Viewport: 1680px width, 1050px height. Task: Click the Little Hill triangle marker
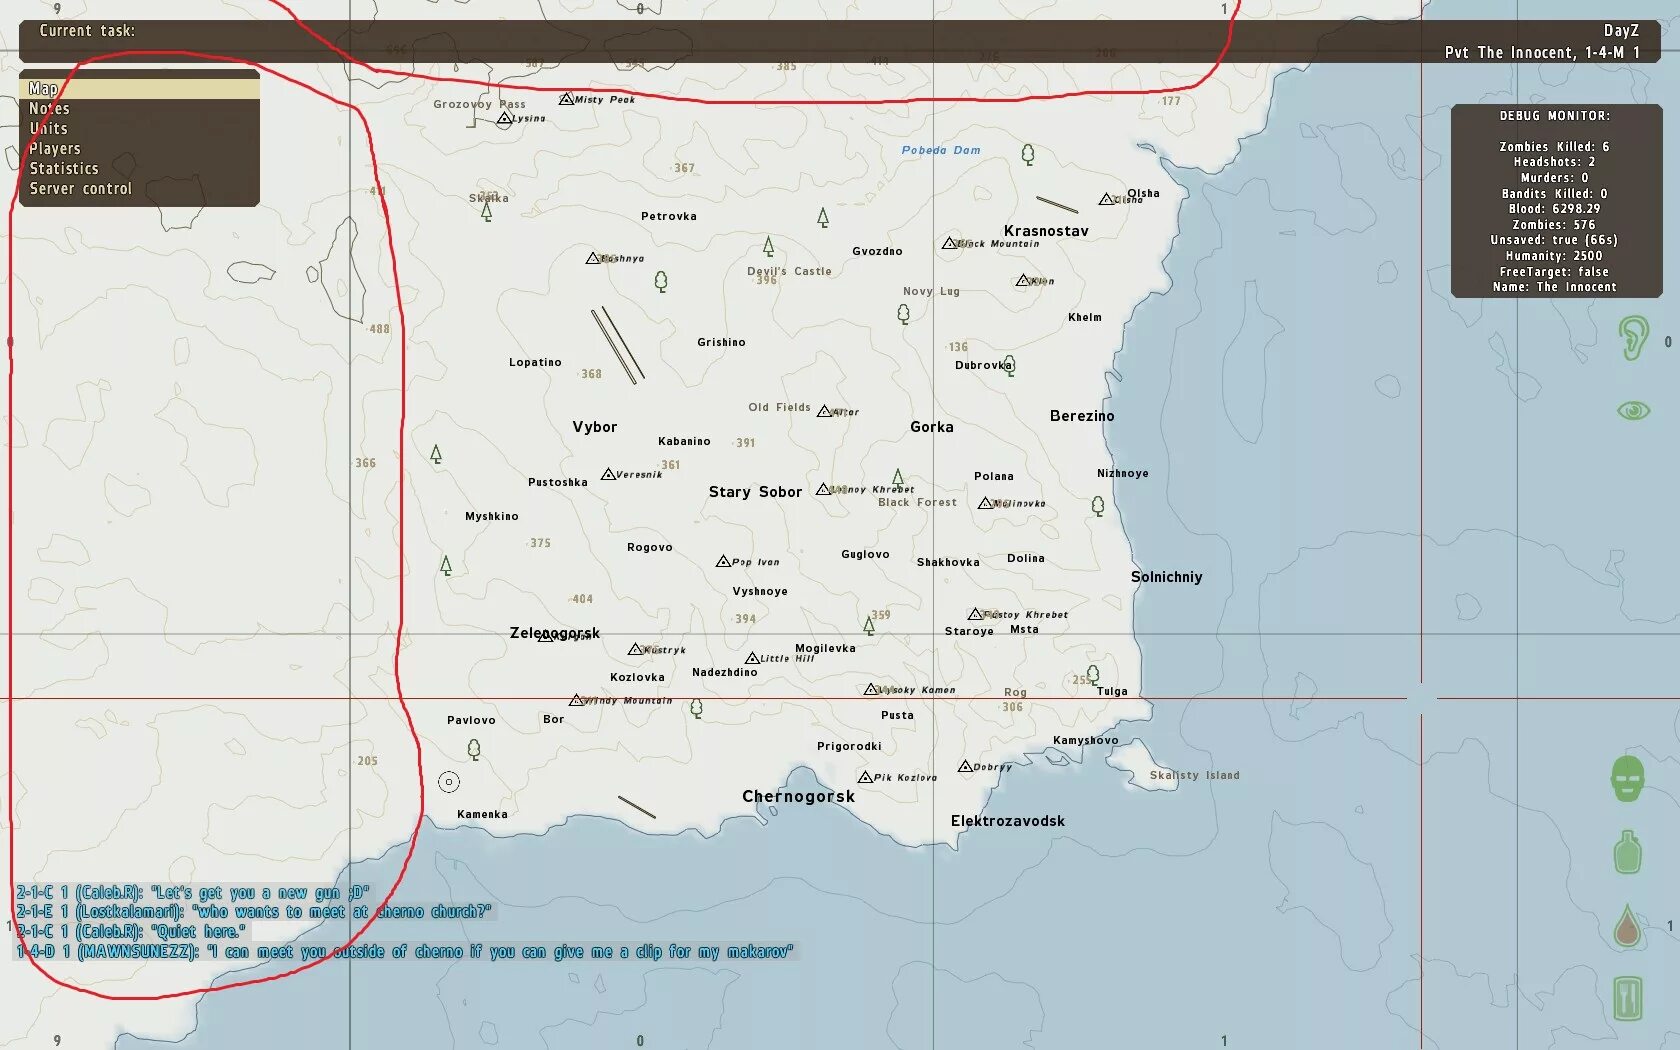pyautogui.click(x=753, y=658)
